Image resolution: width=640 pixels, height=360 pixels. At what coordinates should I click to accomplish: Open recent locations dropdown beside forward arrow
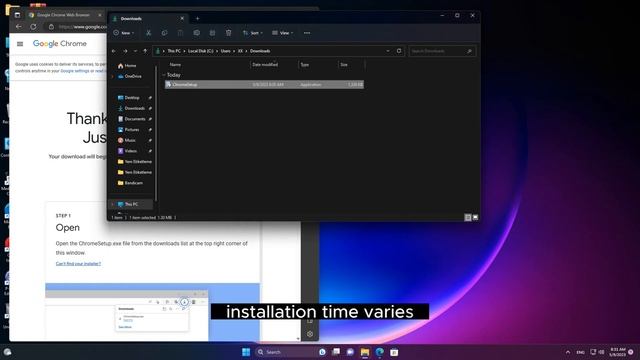[135, 51]
